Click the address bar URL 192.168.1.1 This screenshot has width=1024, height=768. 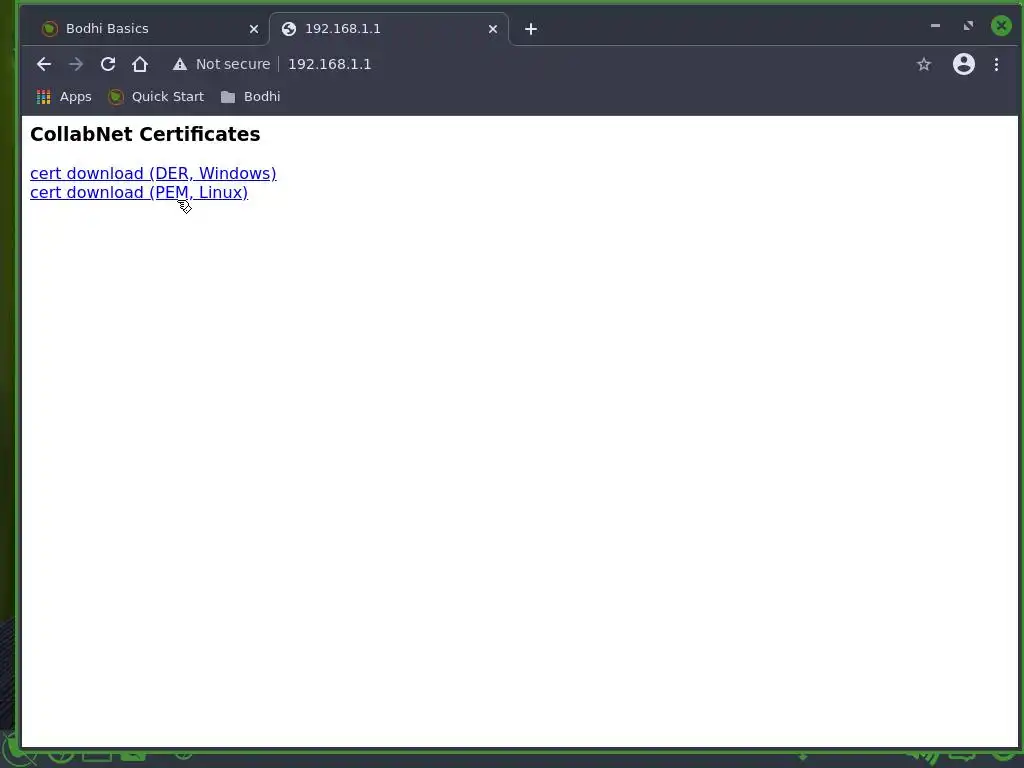click(x=329, y=64)
